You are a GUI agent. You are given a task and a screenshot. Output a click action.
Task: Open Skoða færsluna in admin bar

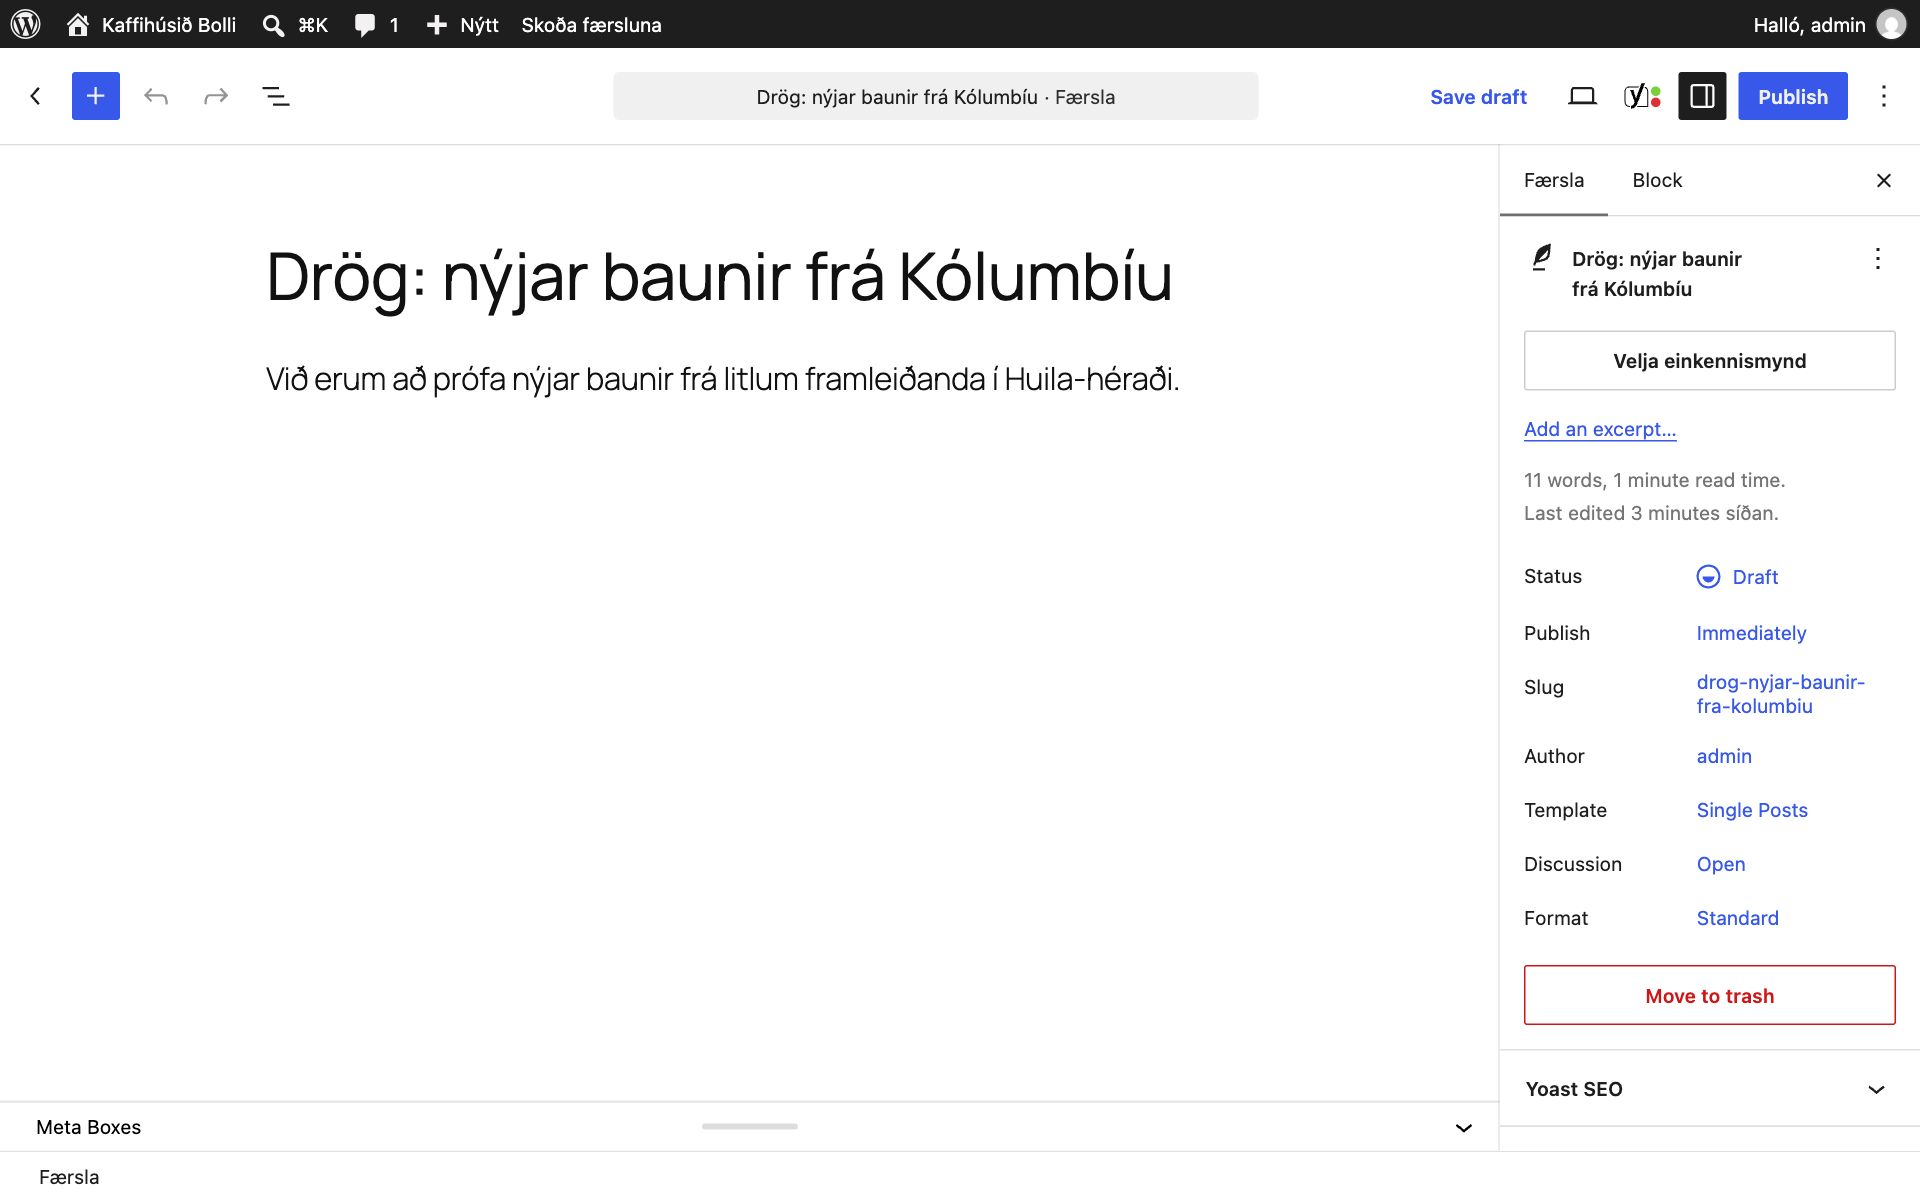pos(591,24)
